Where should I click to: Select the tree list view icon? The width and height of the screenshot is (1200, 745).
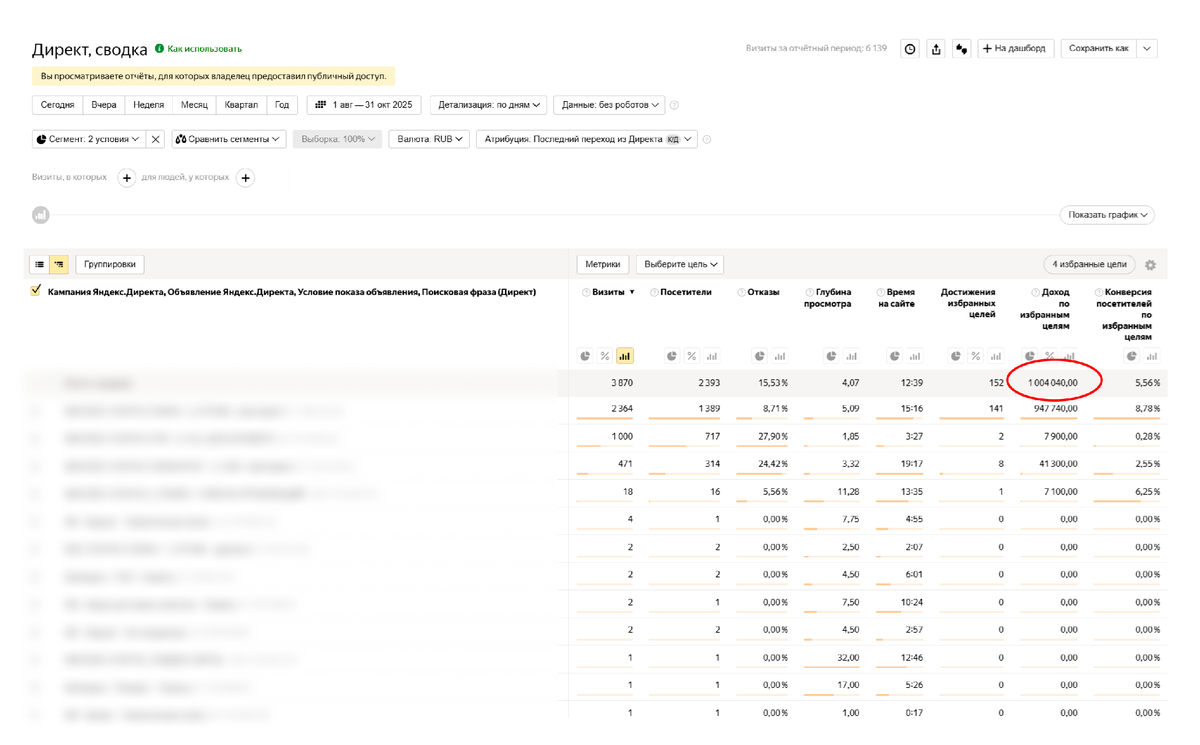pos(59,264)
